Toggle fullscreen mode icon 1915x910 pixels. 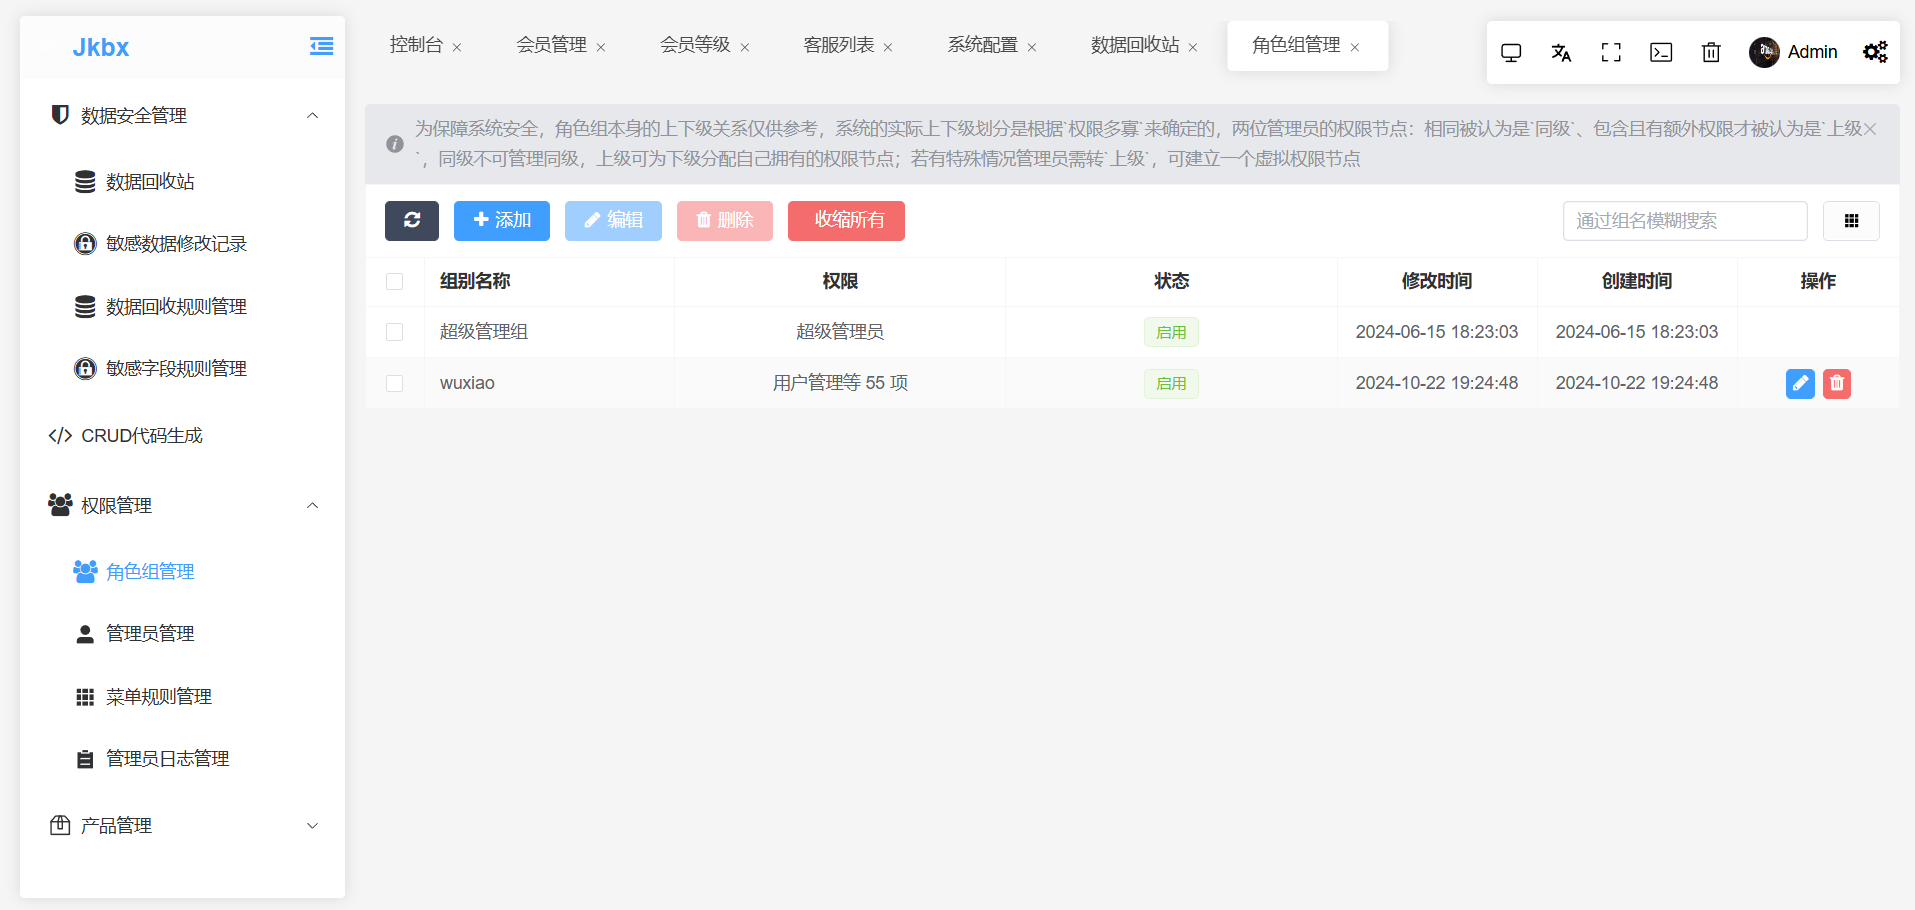pos(1611,53)
